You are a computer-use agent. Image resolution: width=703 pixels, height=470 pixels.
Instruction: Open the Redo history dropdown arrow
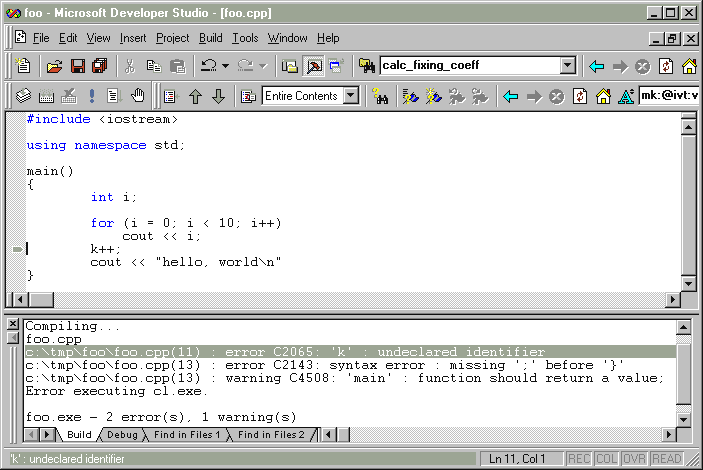click(263, 66)
